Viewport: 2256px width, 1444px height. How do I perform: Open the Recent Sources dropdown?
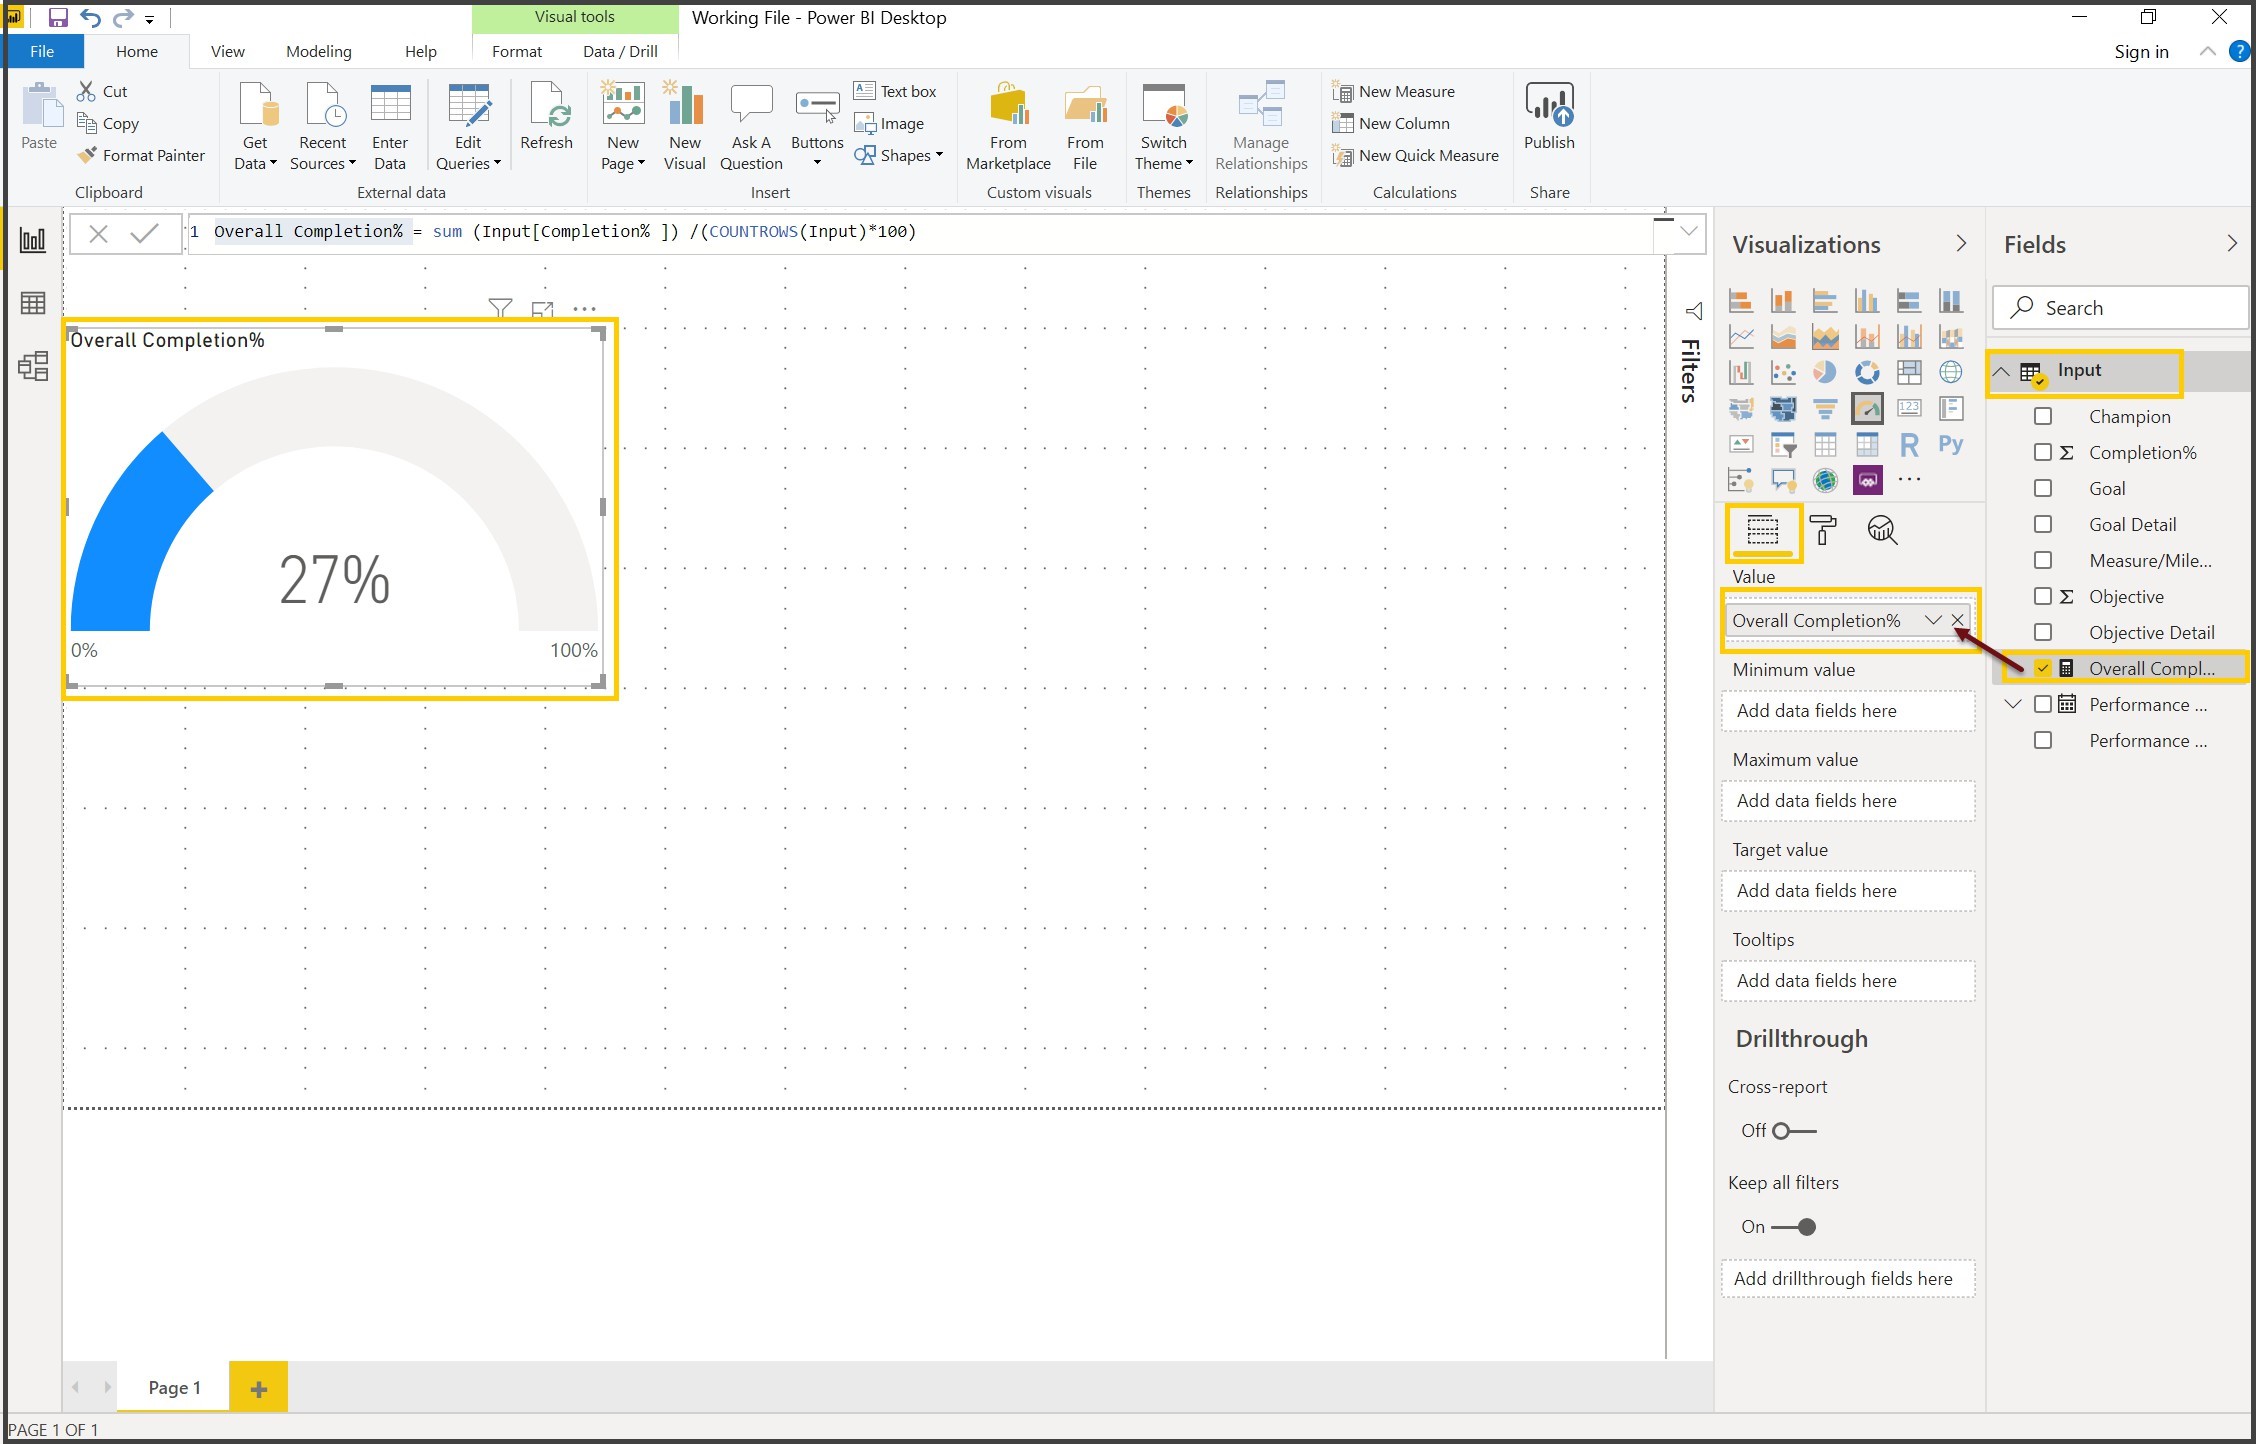click(x=323, y=153)
